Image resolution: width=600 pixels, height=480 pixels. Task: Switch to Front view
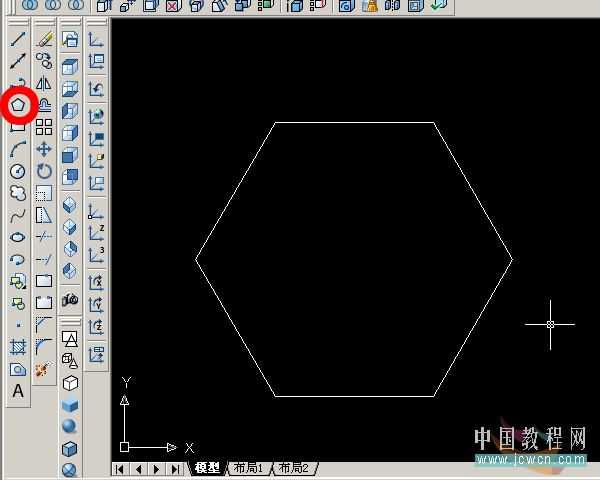[70, 155]
